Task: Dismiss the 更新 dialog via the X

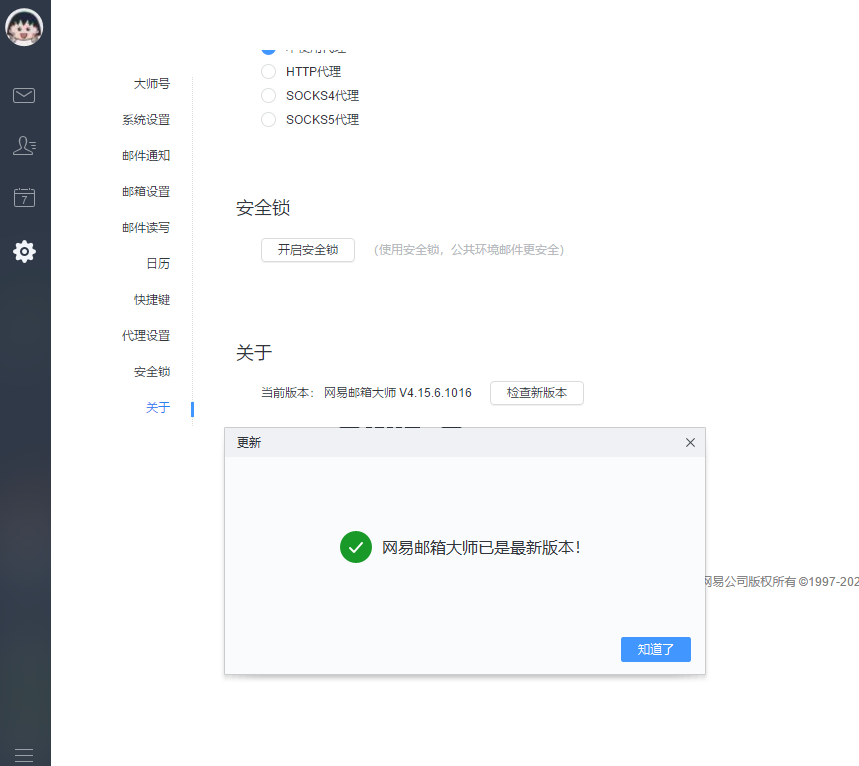Action: [690, 442]
